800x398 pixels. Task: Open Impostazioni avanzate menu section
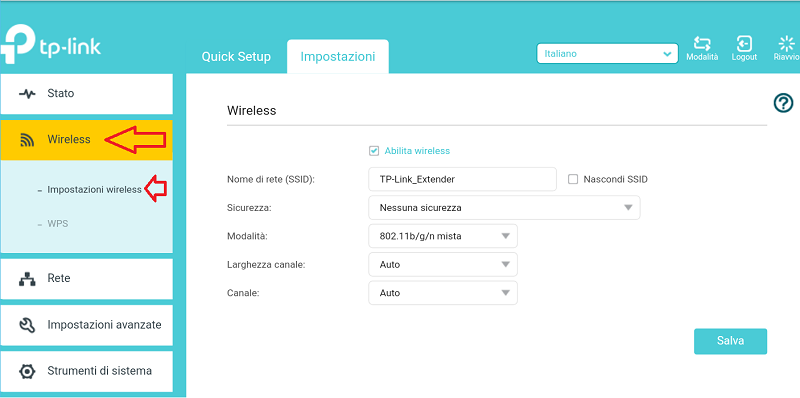tap(87, 325)
